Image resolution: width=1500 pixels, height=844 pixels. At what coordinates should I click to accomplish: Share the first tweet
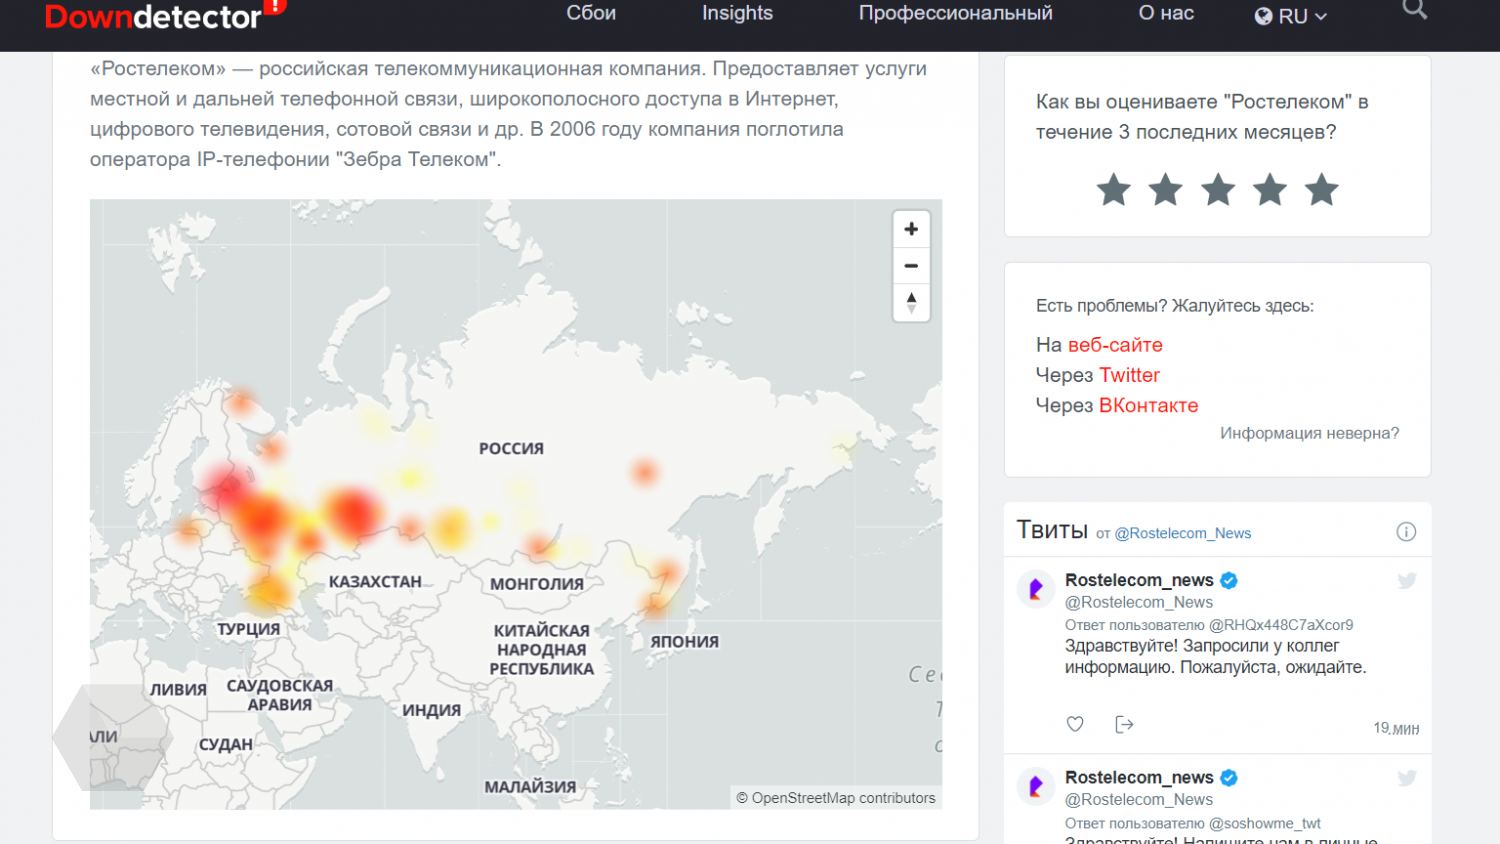(1124, 724)
